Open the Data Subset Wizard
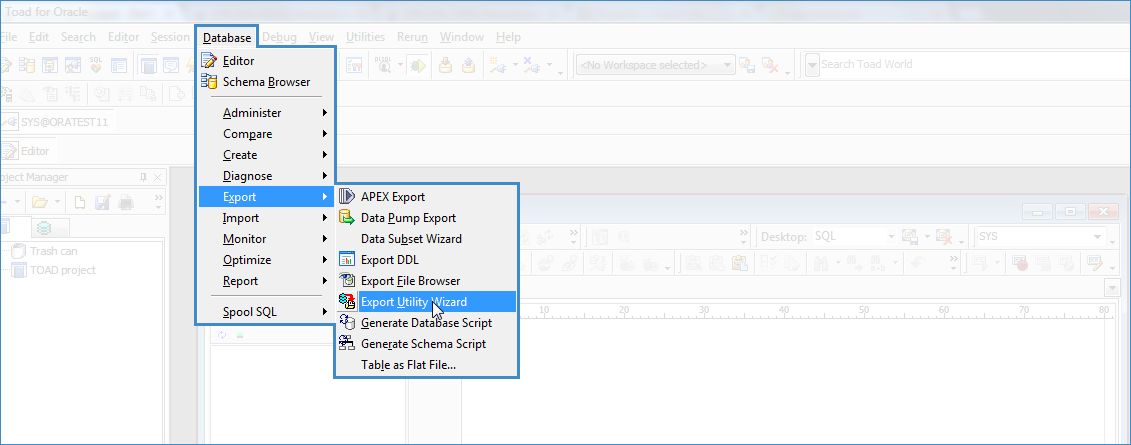 point(426,239)
